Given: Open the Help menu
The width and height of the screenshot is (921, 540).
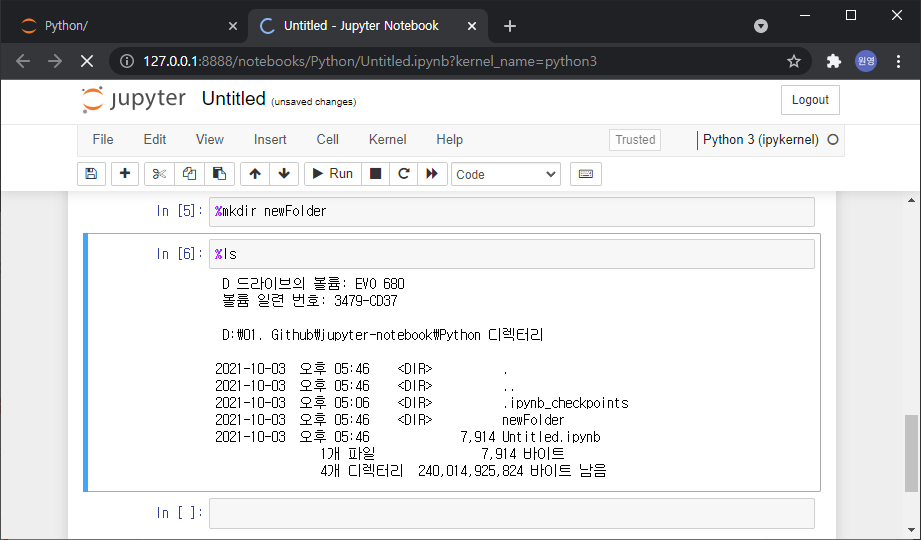Looking at the screenshot, I should [449, 140].
